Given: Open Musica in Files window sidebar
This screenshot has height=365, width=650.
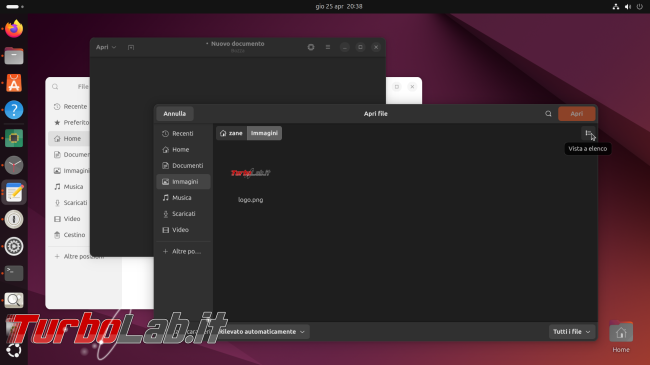Looking at the screenshot, I should coord(69,187).
